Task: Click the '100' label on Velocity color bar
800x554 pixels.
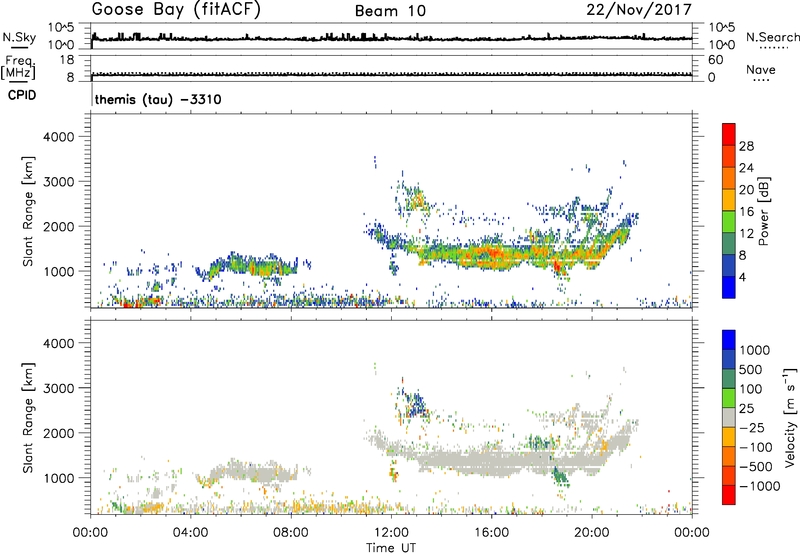Action: 751,389
